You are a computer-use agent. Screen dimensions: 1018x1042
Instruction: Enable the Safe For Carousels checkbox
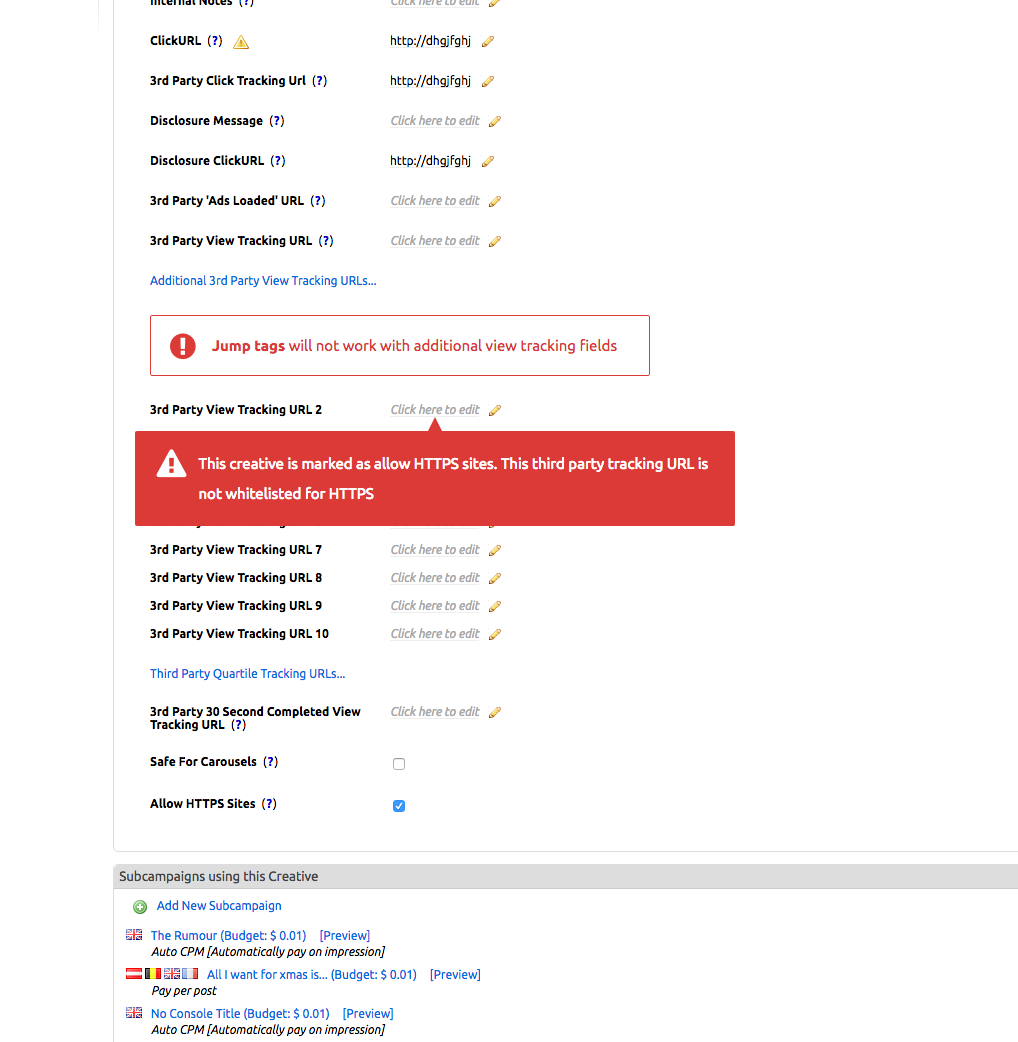(399, 764)
